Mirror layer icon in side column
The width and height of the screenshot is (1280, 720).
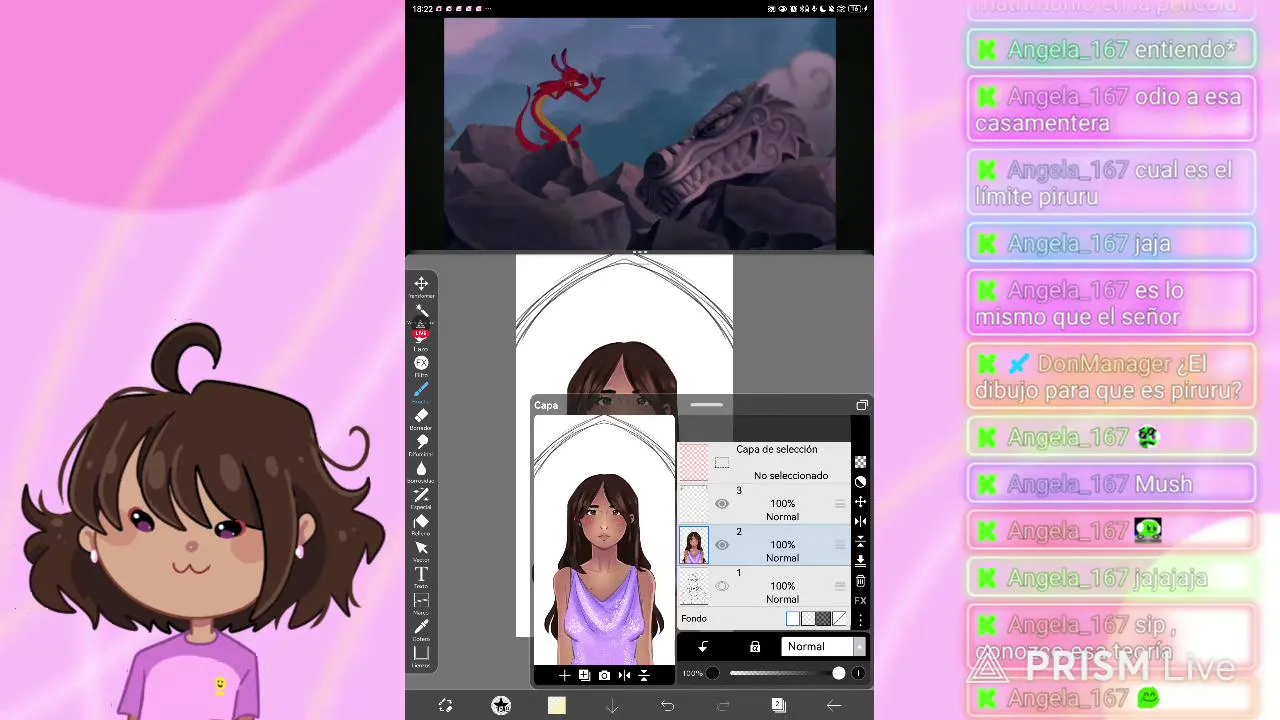(860, 521)
